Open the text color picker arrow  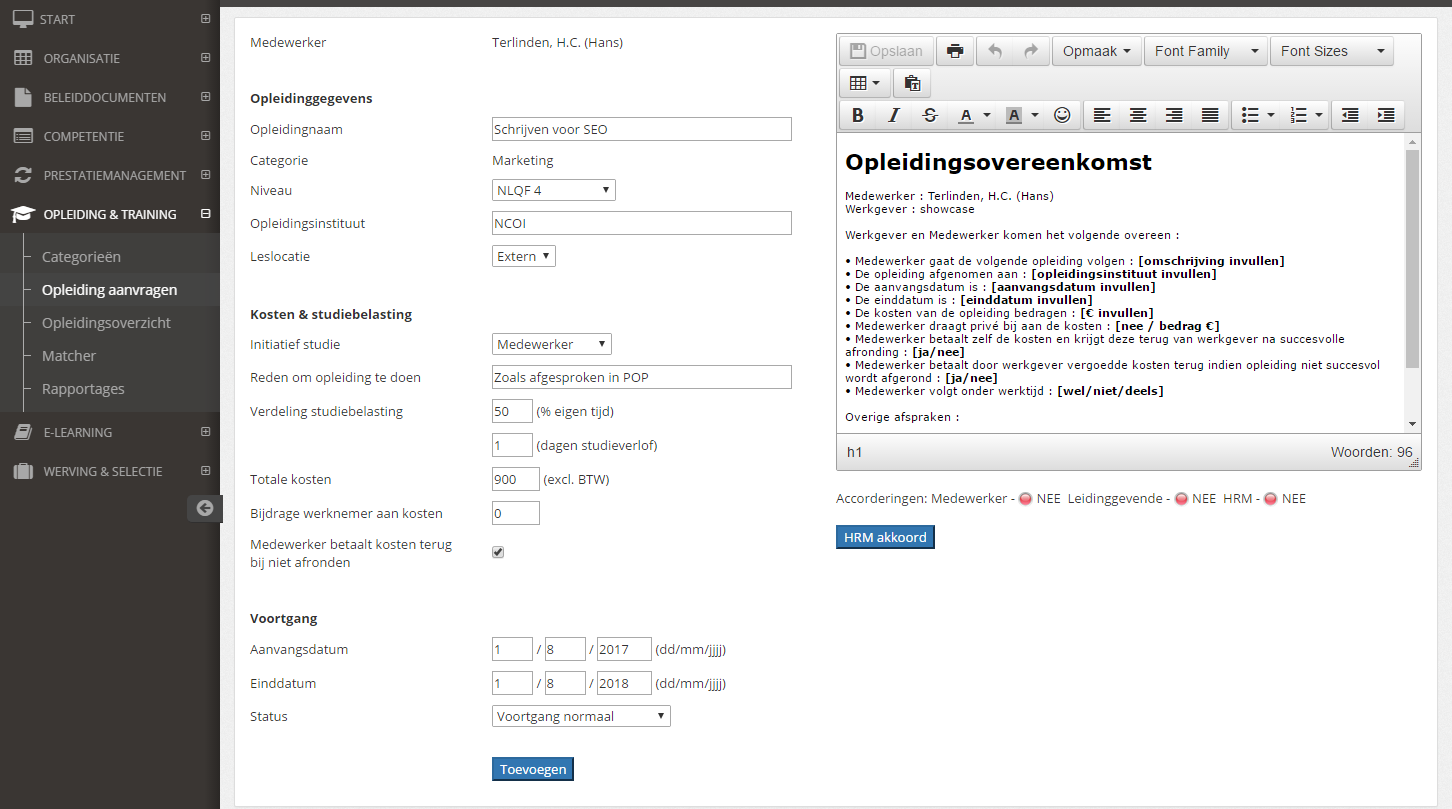tap(987, 115)
